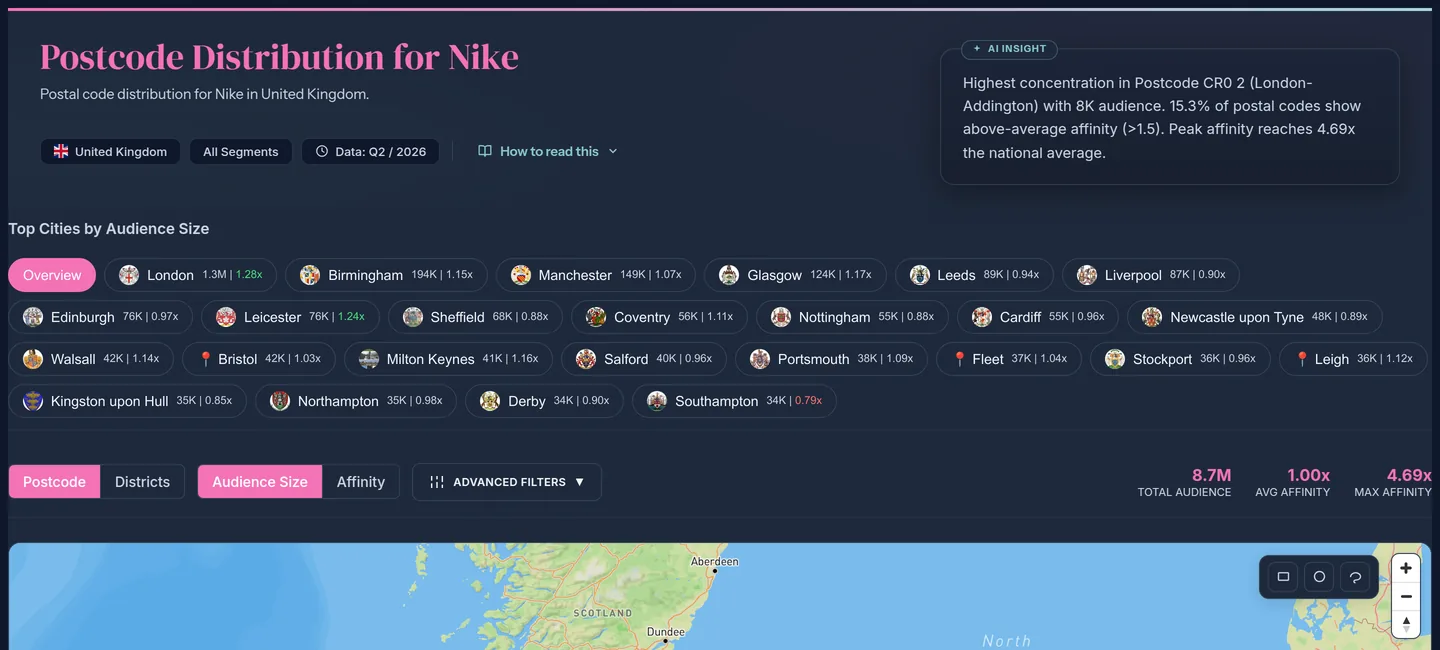The image size is (1440, 650).
Task: Select the circle selection map tool
Action: click(1319, 577)
